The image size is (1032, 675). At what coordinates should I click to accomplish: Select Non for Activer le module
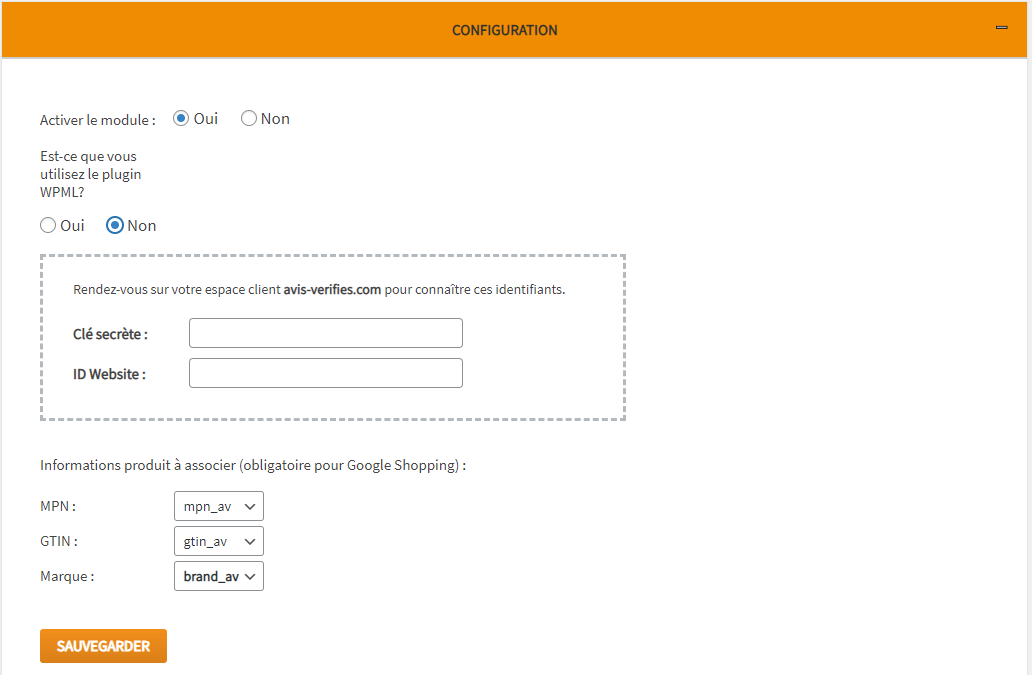(x=249, y=118)
